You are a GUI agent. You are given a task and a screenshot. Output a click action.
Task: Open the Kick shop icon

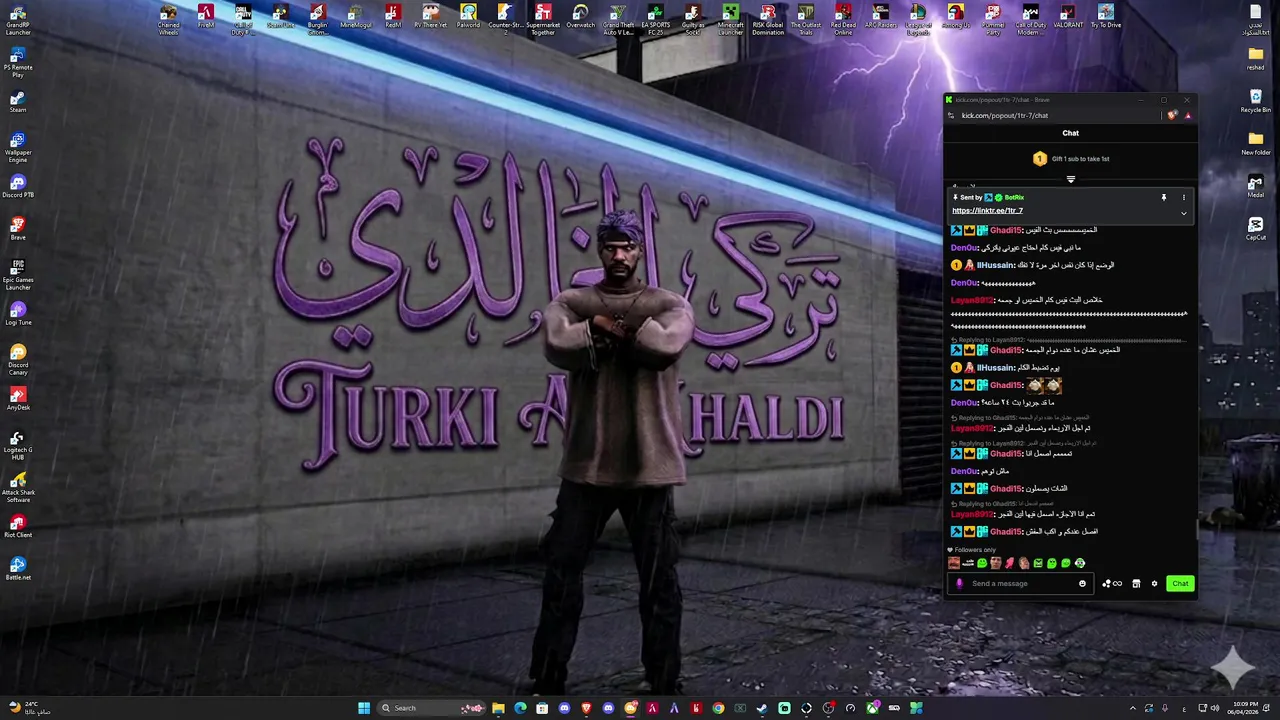coord(1136,584)
